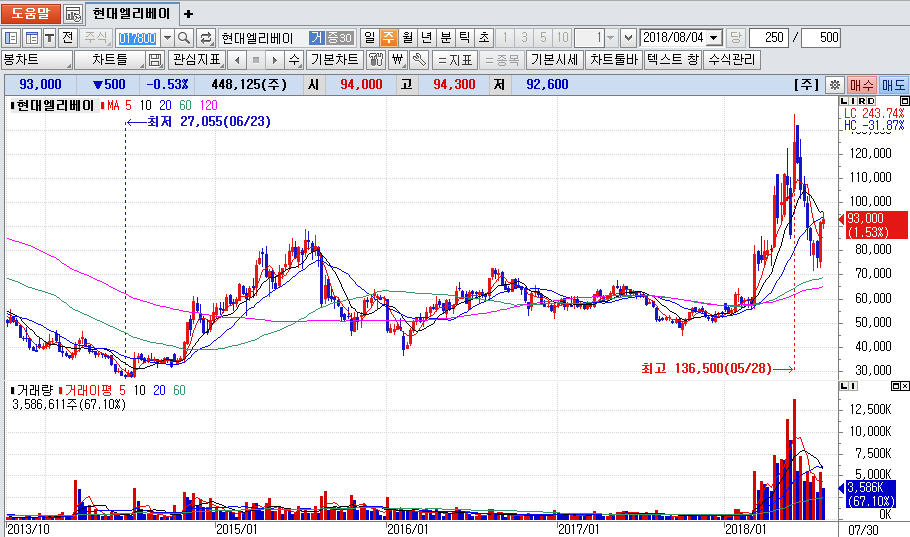Open the stock code dropdown arrow
910x537 pixels.
pyautogui.click(x=166, y=37)
